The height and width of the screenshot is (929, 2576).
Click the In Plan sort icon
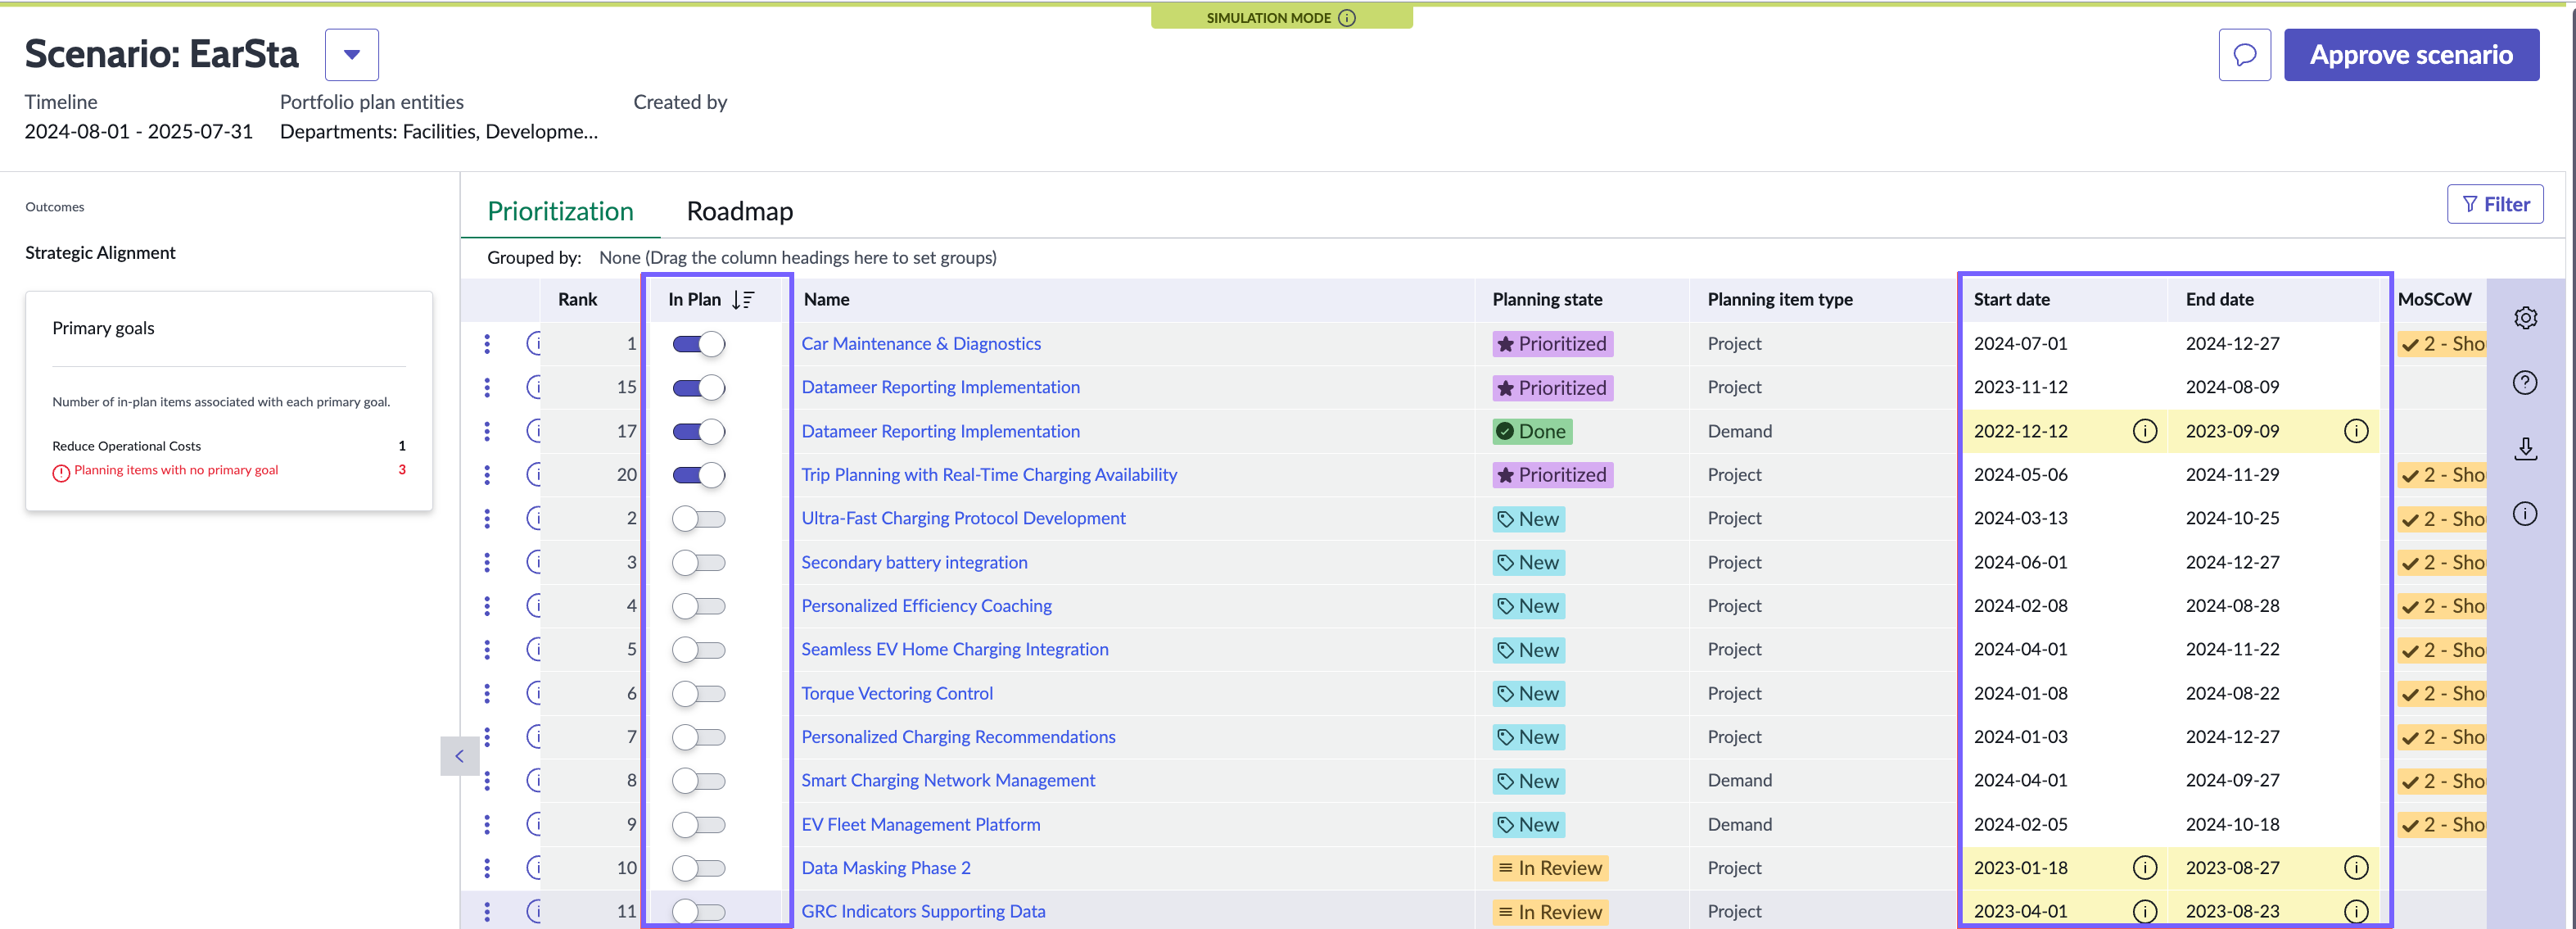pyautogui.click(x=743, y=300)
